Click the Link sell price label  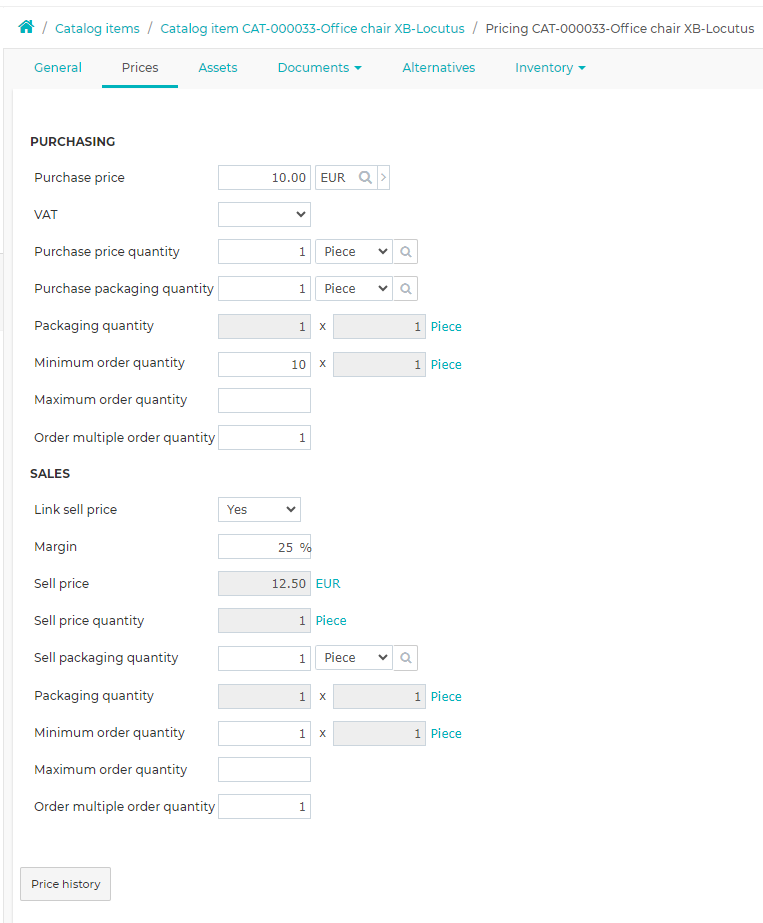click(x=75, y=510)
